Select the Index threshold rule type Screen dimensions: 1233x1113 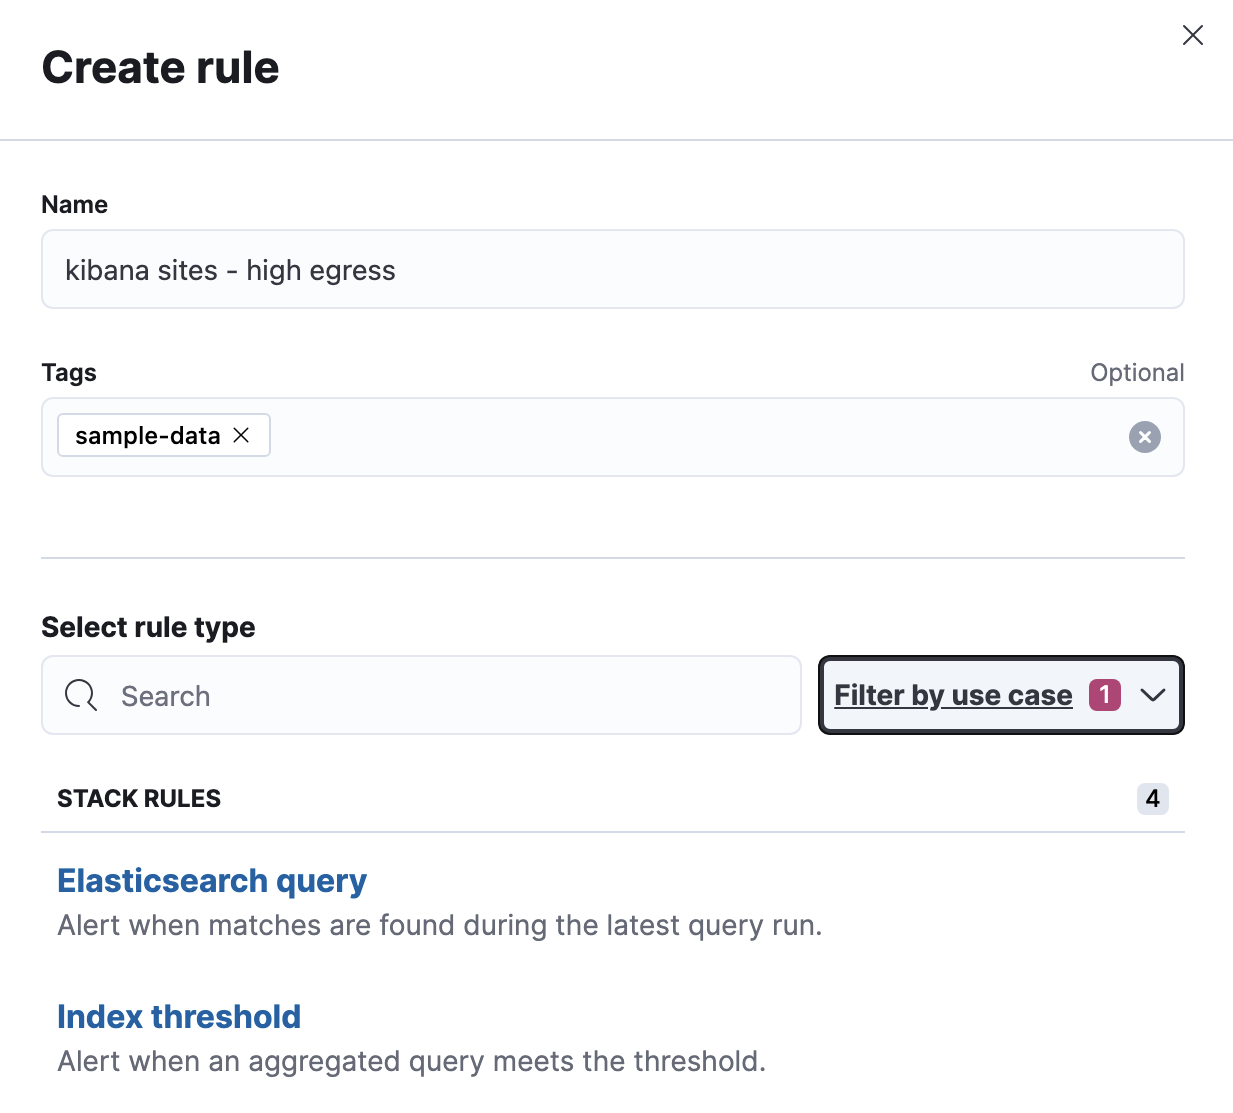(x=179, y=1016)
